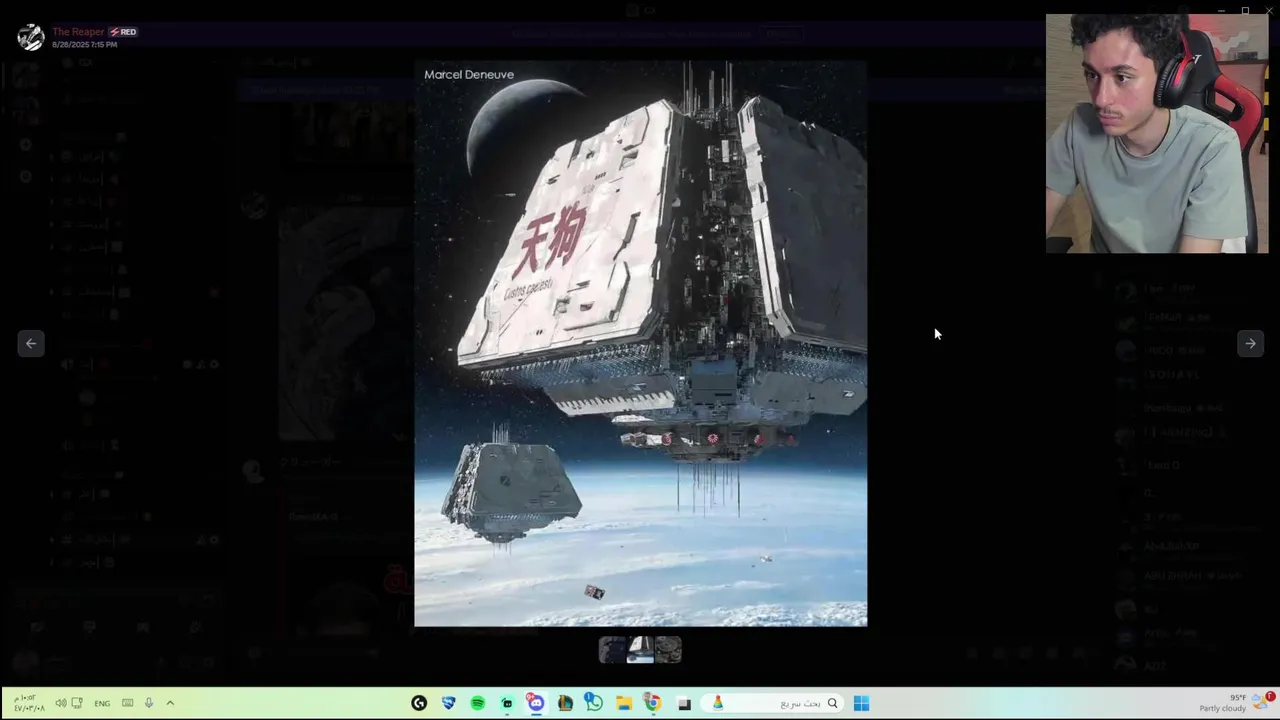Open the network status tray icon
The image size is (1280, 720).
77,703
